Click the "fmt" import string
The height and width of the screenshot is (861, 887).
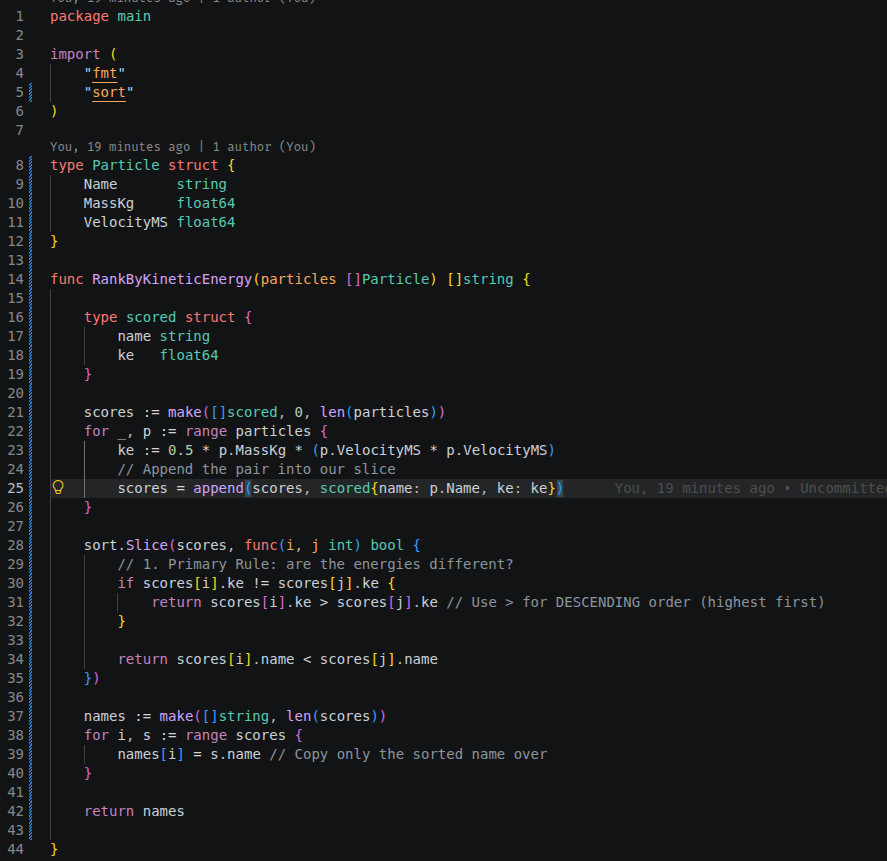point(105,73)
